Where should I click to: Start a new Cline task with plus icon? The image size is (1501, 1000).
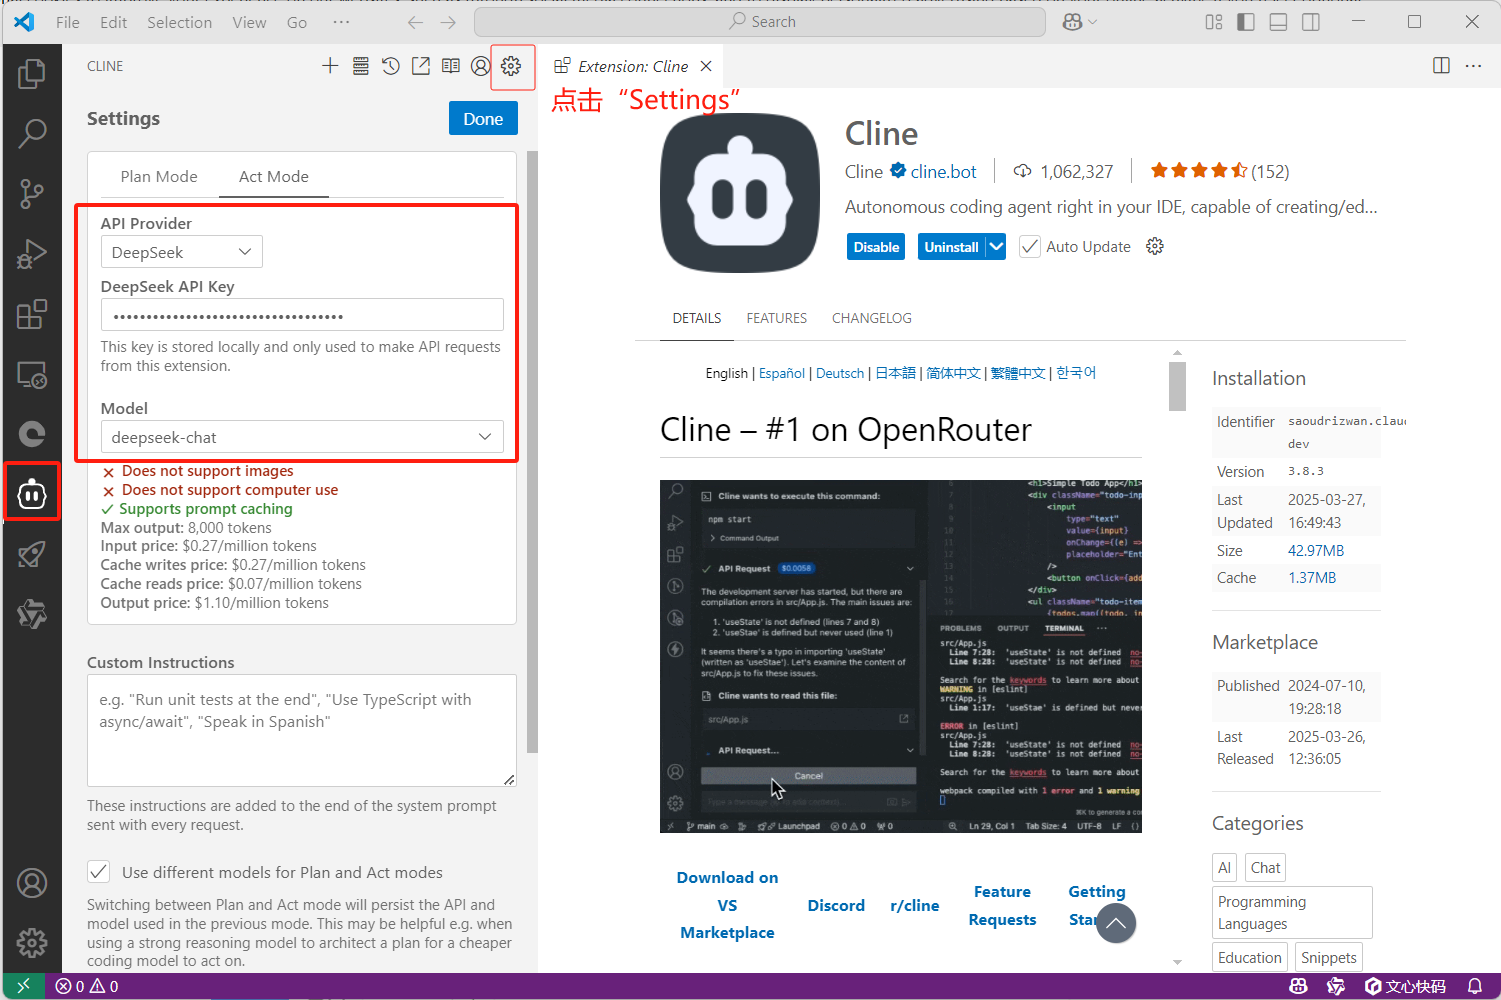pos(330,66)
